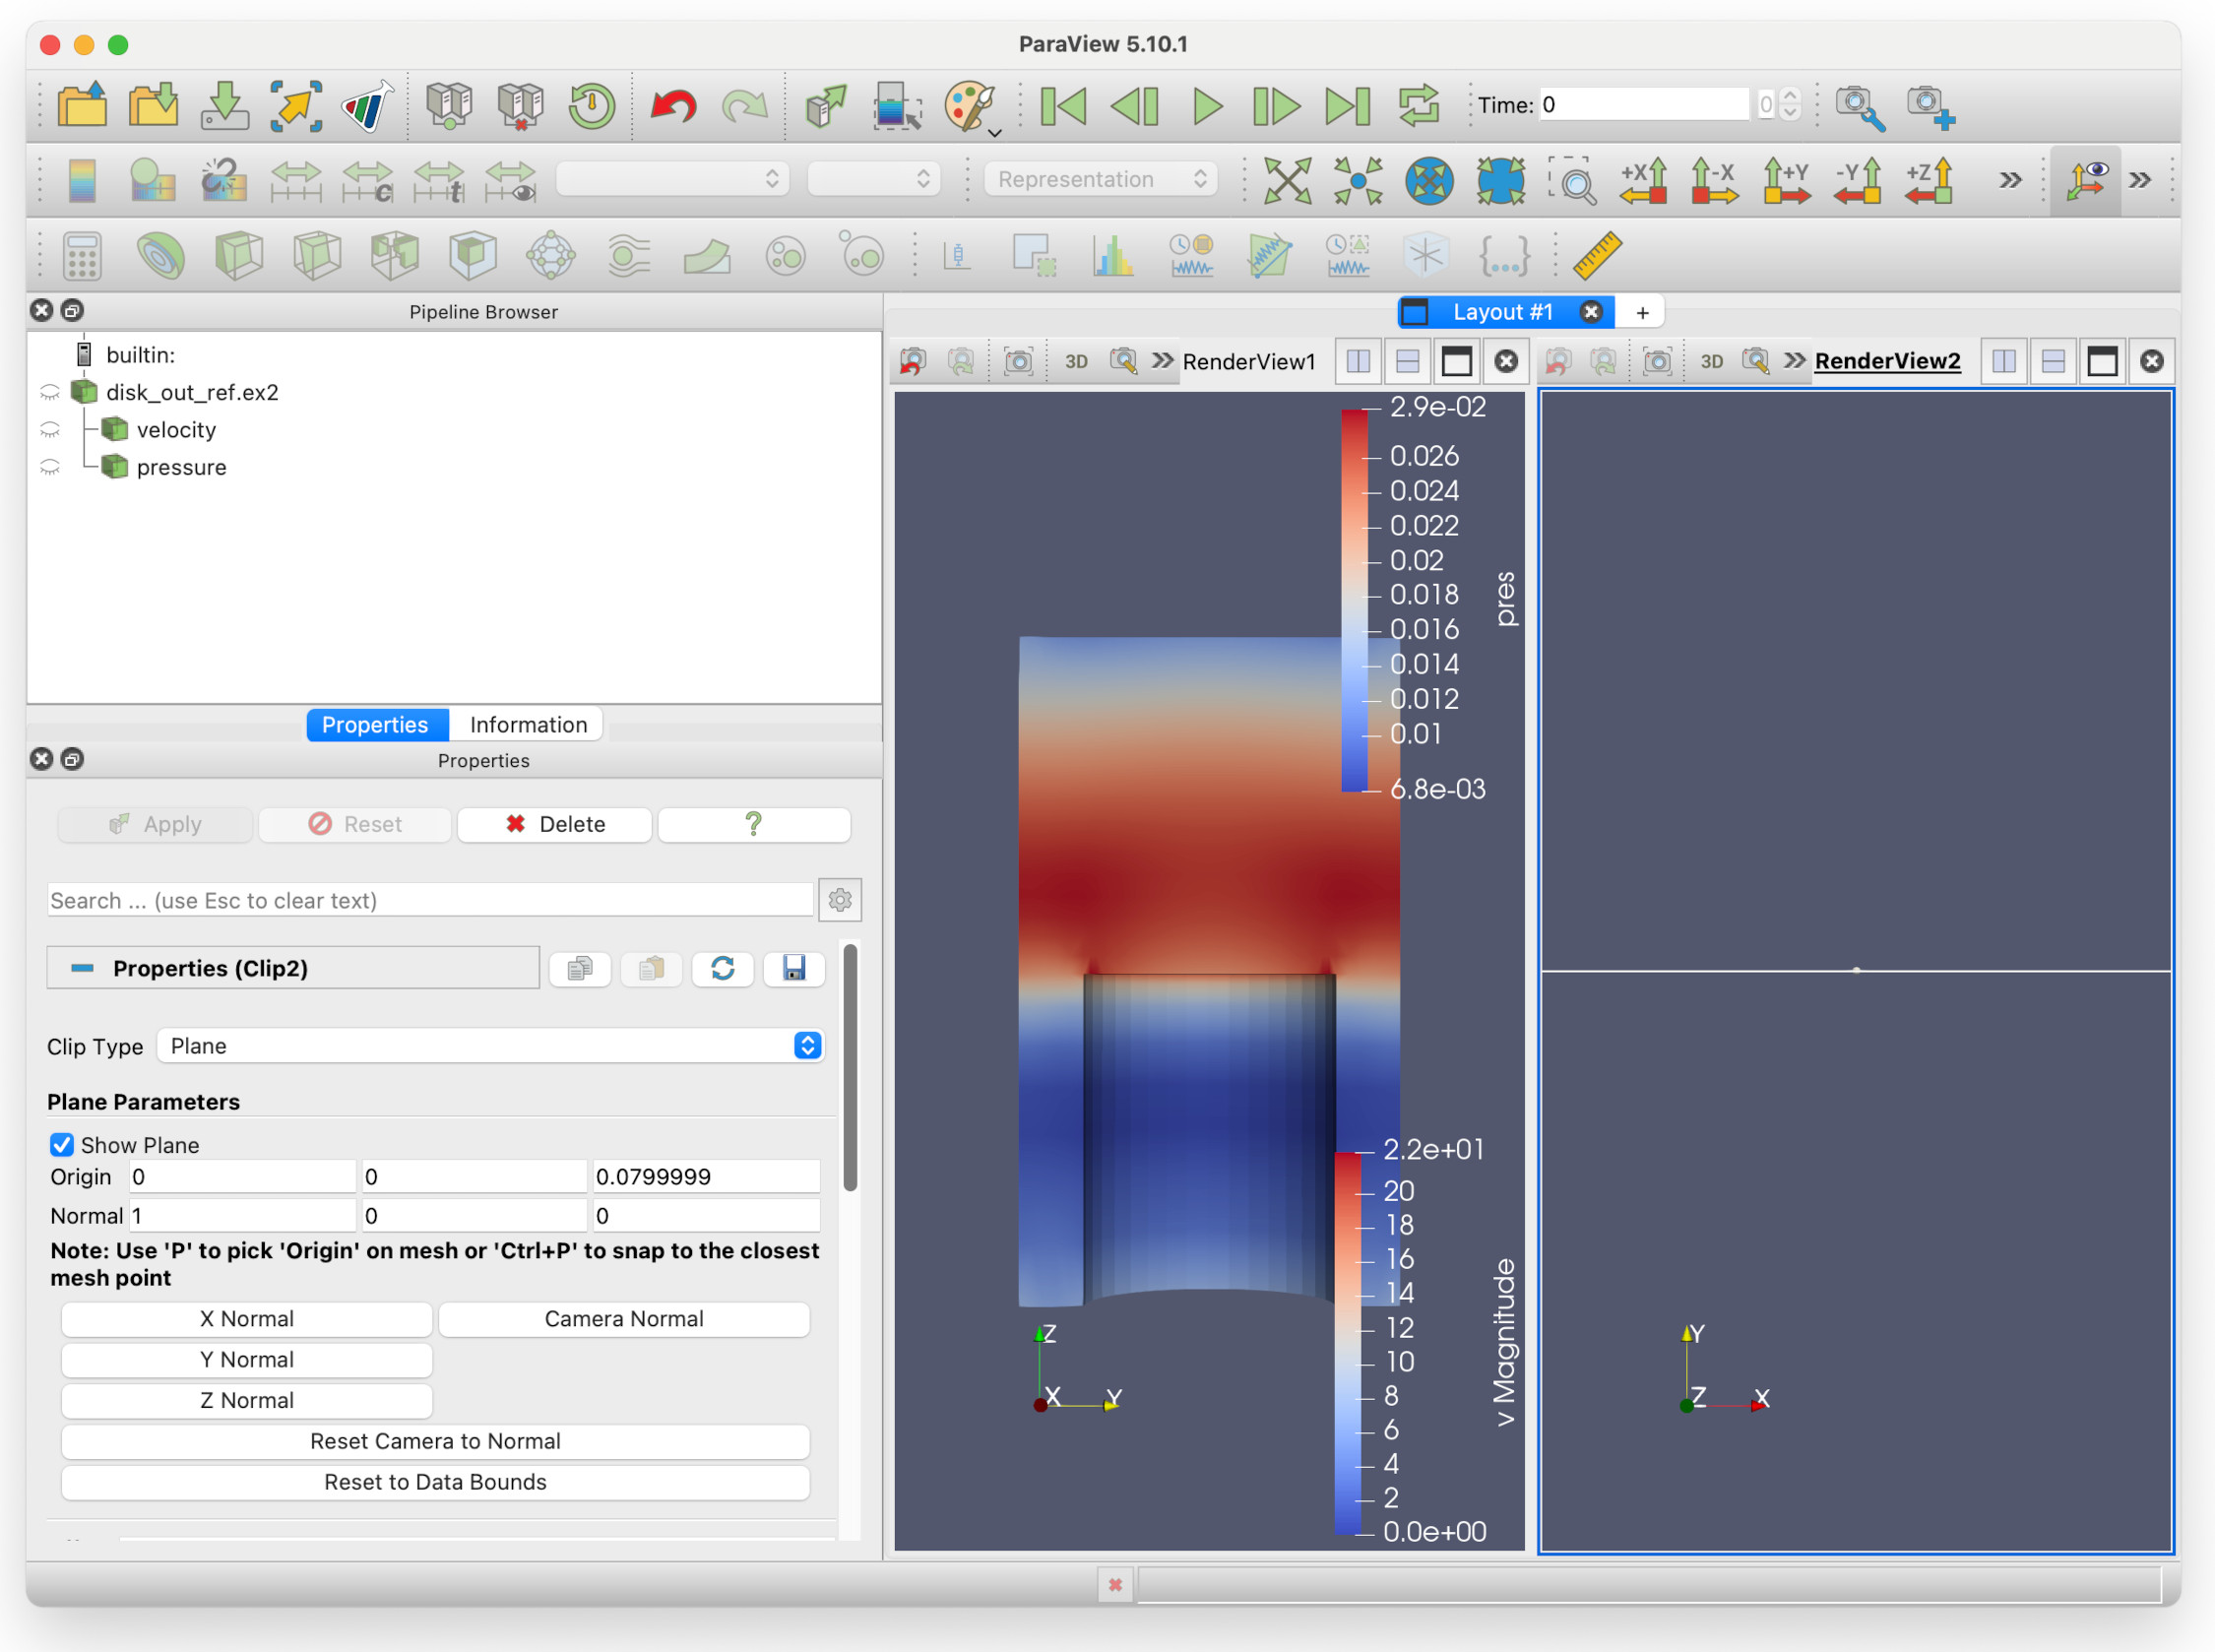Click the yellow Ruler icon

[1597, 256]
